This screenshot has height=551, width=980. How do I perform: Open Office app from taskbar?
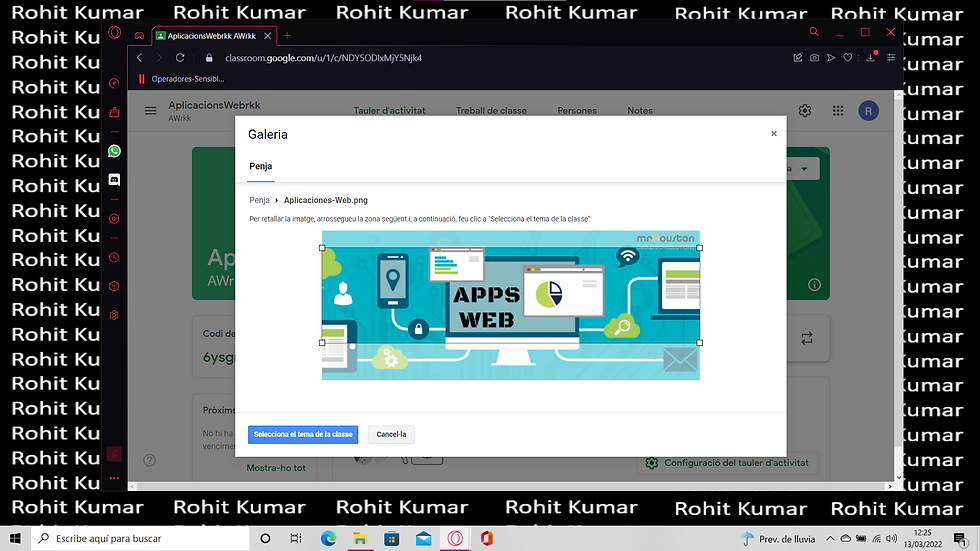coord(486,539)
